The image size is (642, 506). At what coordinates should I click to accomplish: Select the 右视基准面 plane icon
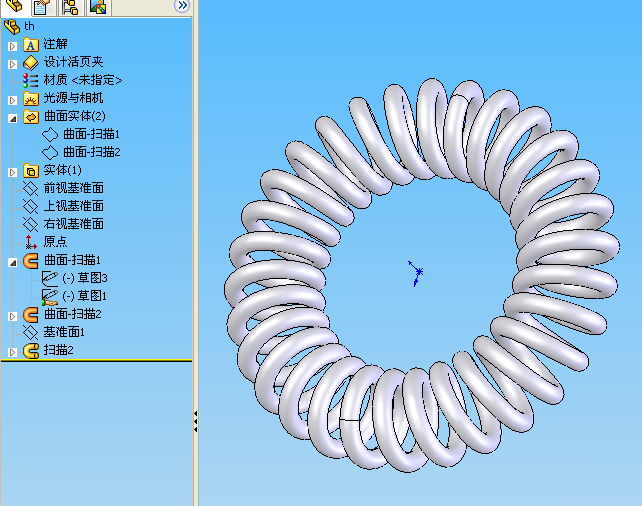point(31,224)
